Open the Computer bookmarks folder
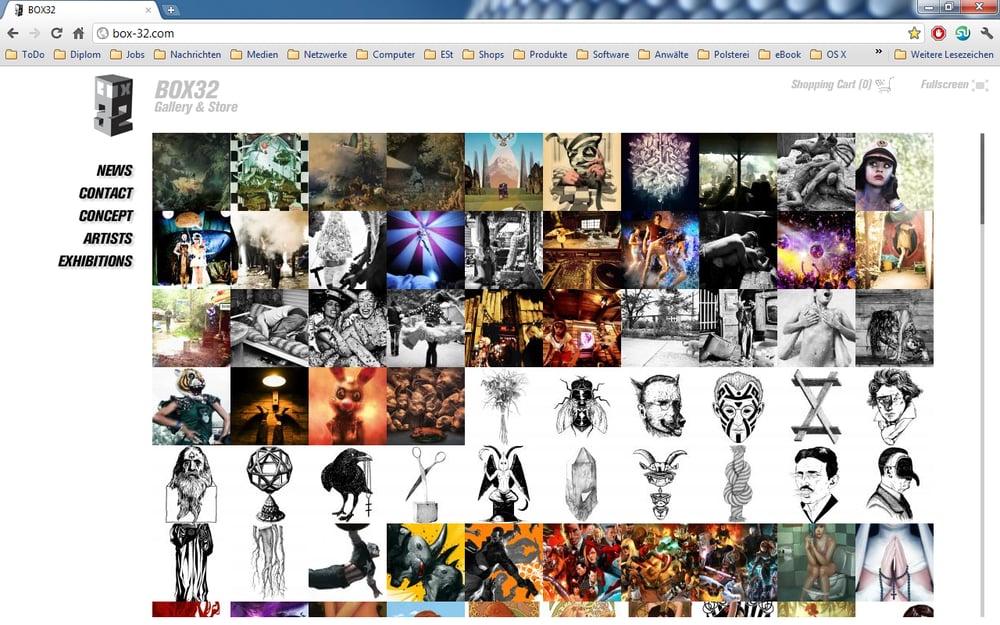The width and height of the screenshot is (1000, 625). (385, 55)
